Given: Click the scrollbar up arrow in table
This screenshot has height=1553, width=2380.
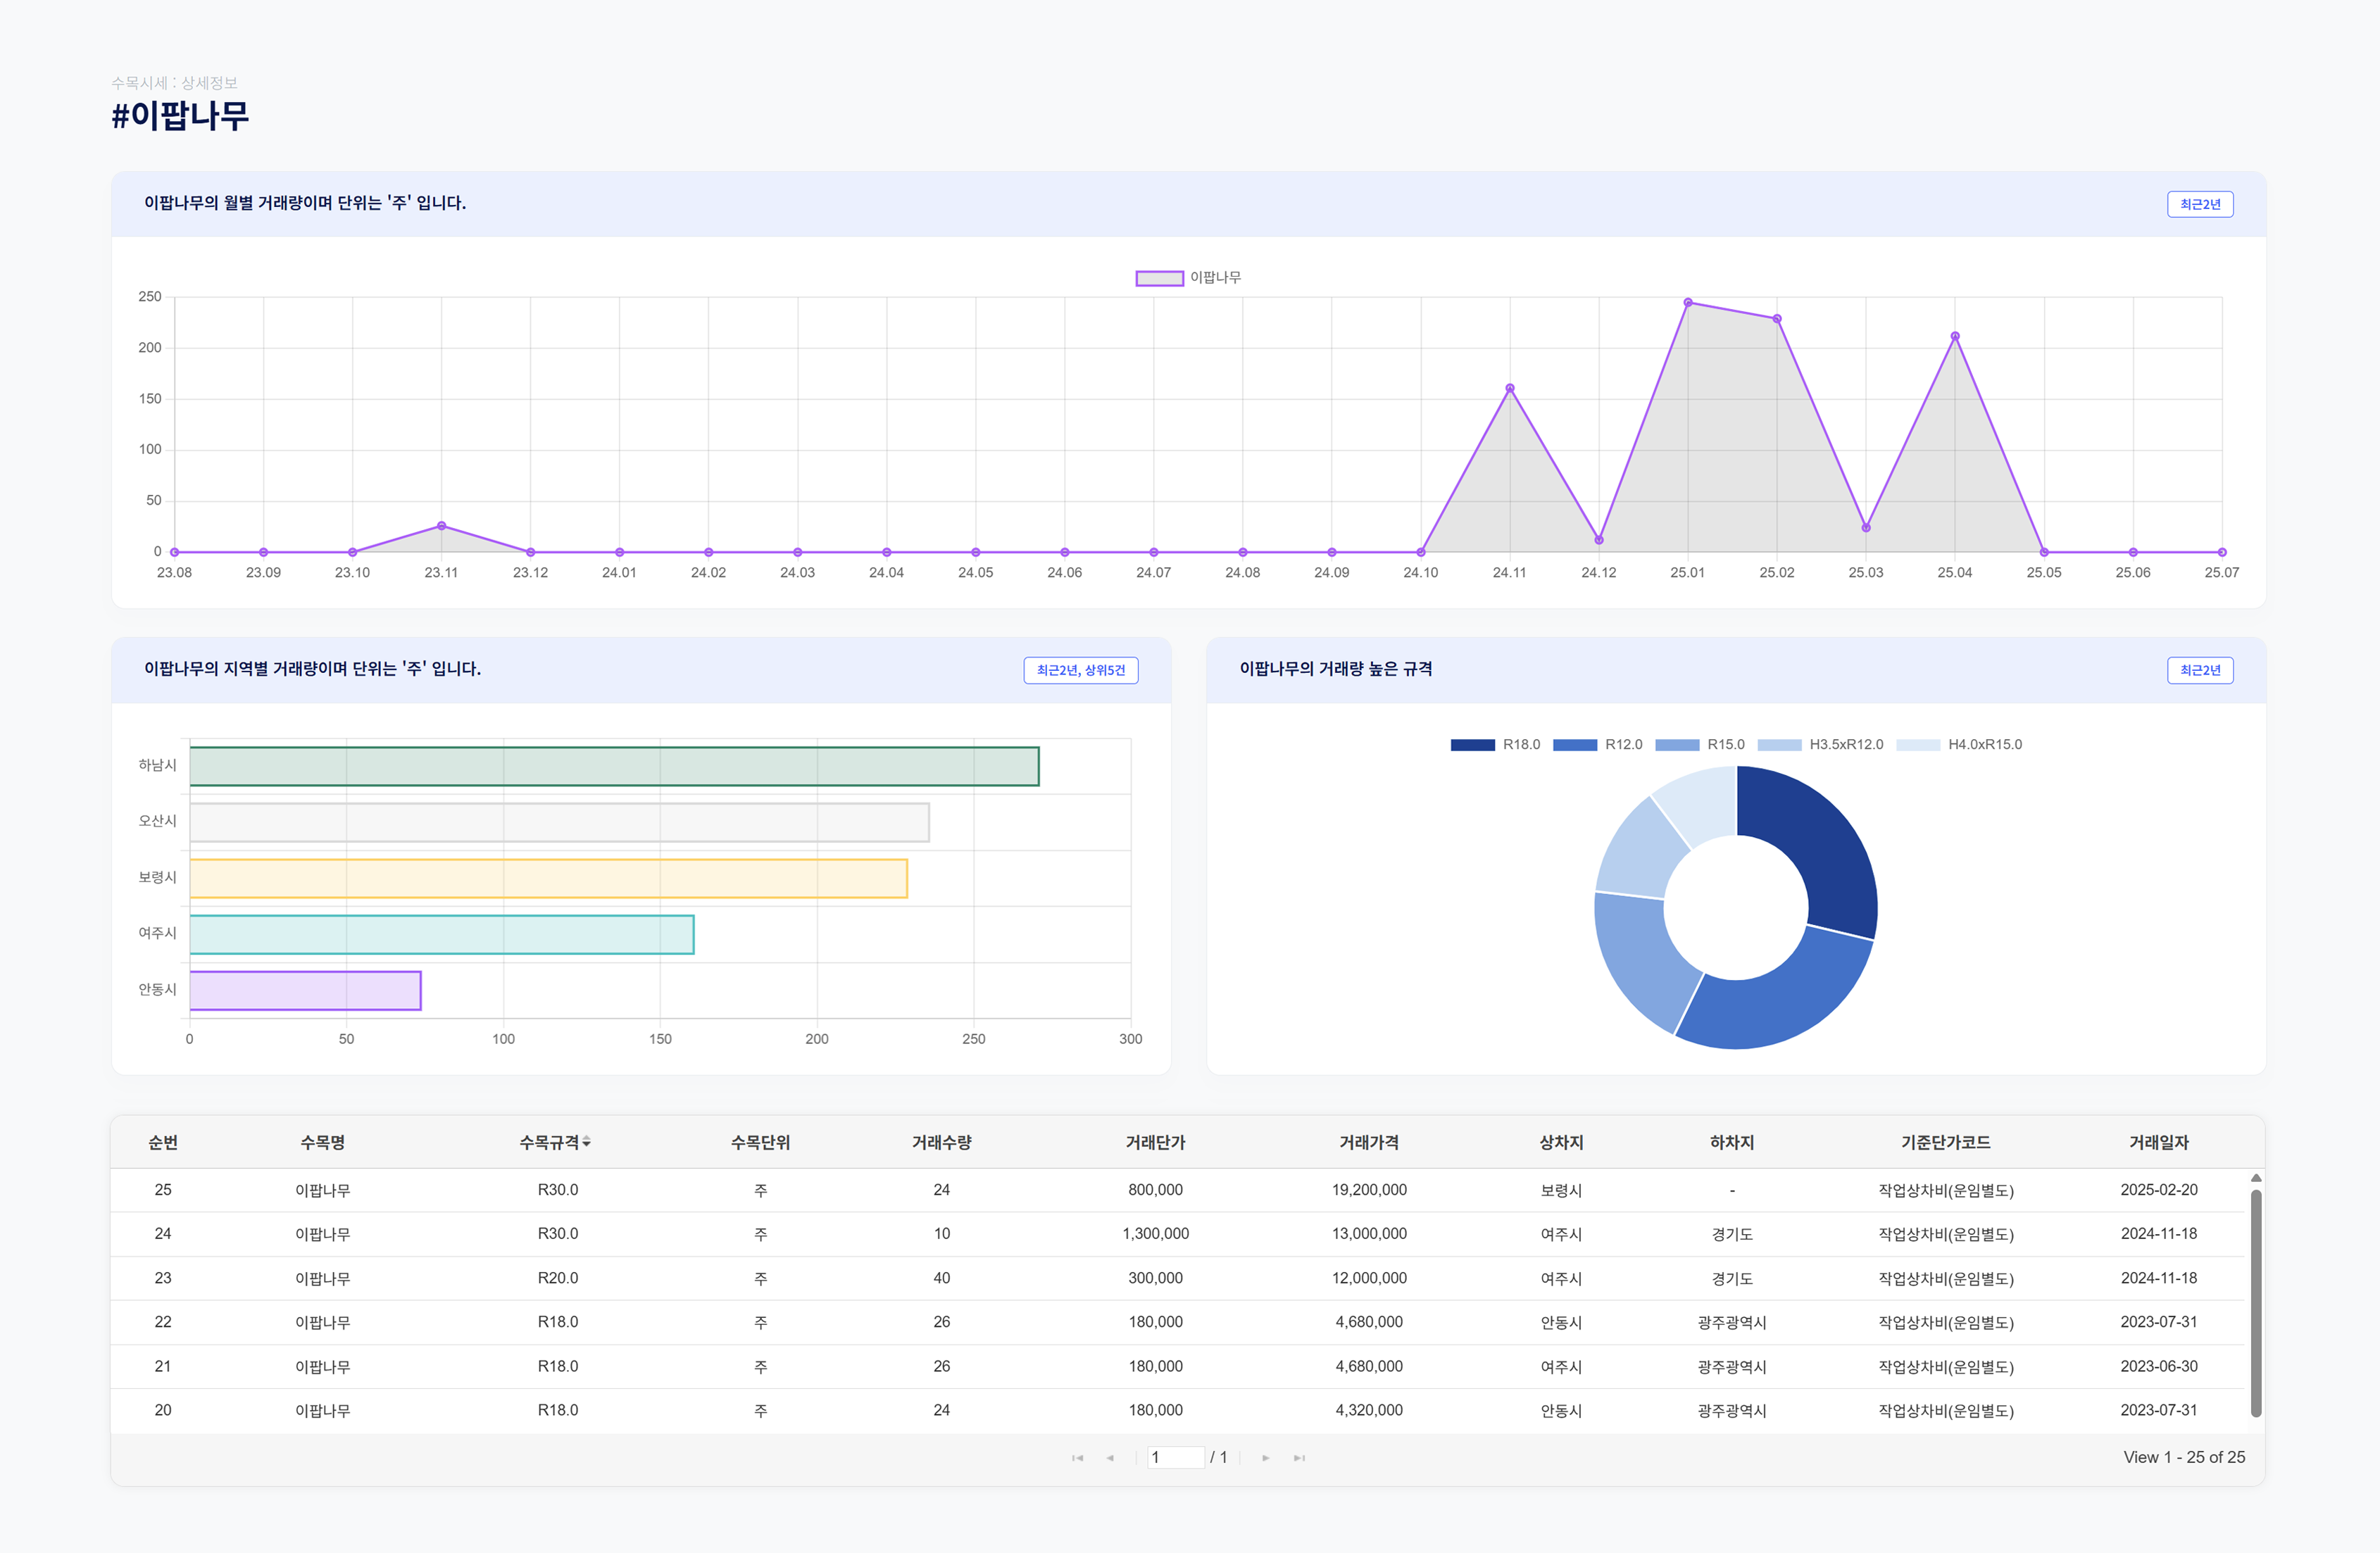Looking at the screenshot, I should (x=2256, y=1178).
